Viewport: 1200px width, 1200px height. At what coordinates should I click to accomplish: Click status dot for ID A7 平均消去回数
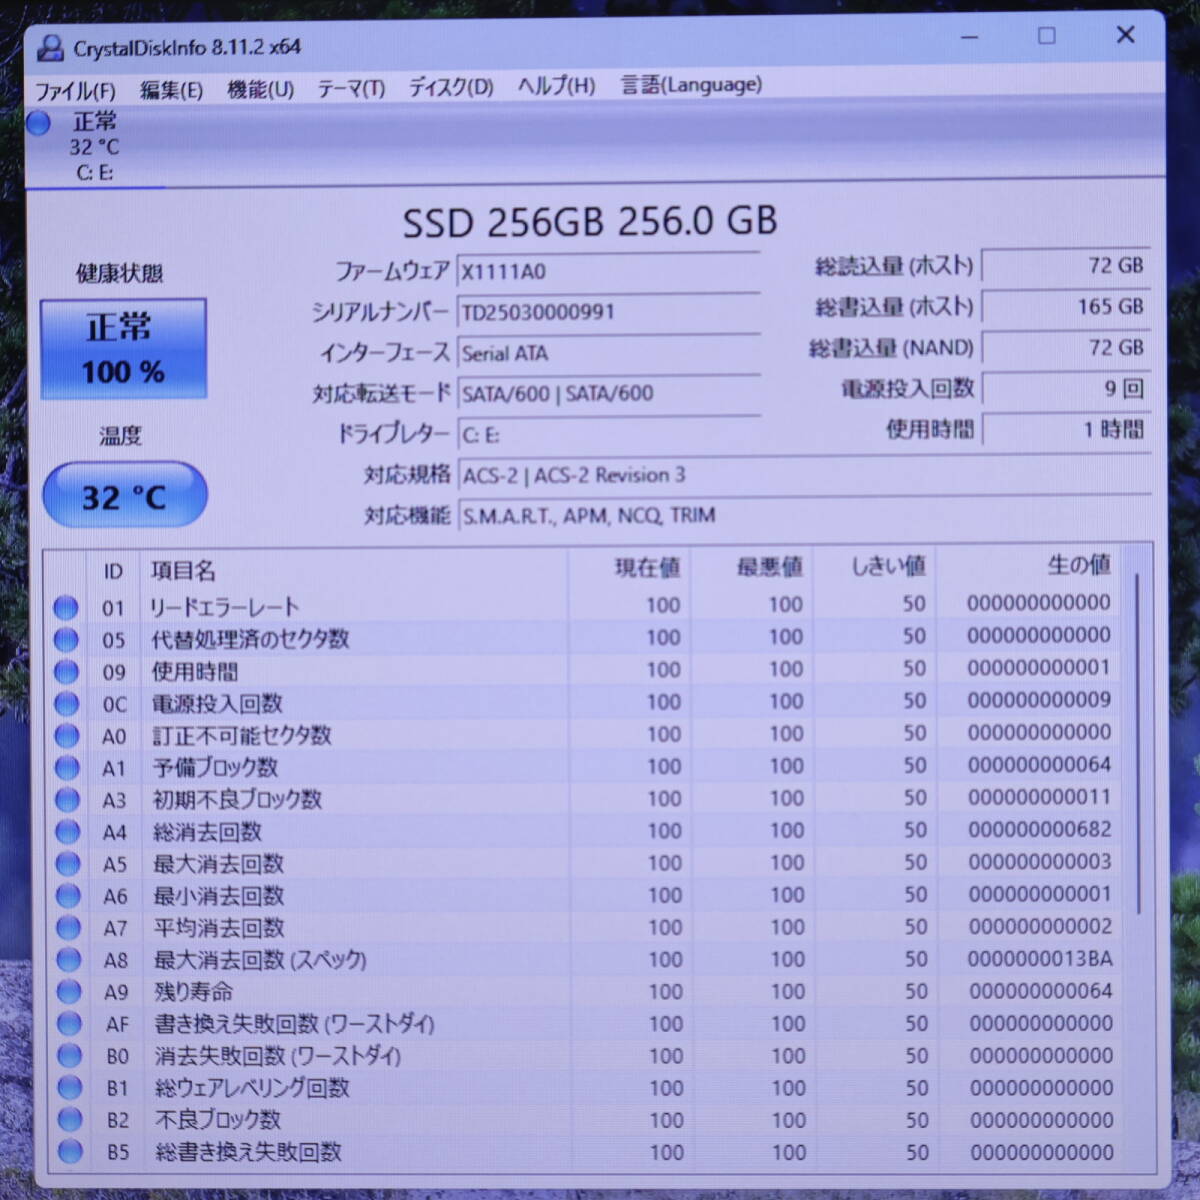coord(68,927)
